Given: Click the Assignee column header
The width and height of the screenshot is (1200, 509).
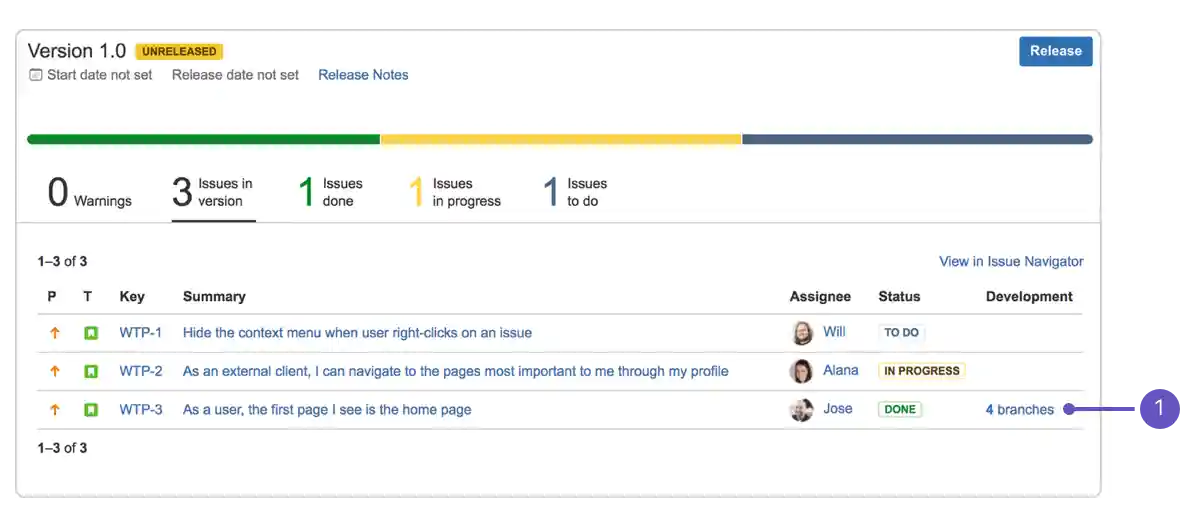Looking at the screenshot, I should pyautogui.click(x=820, y=296).
